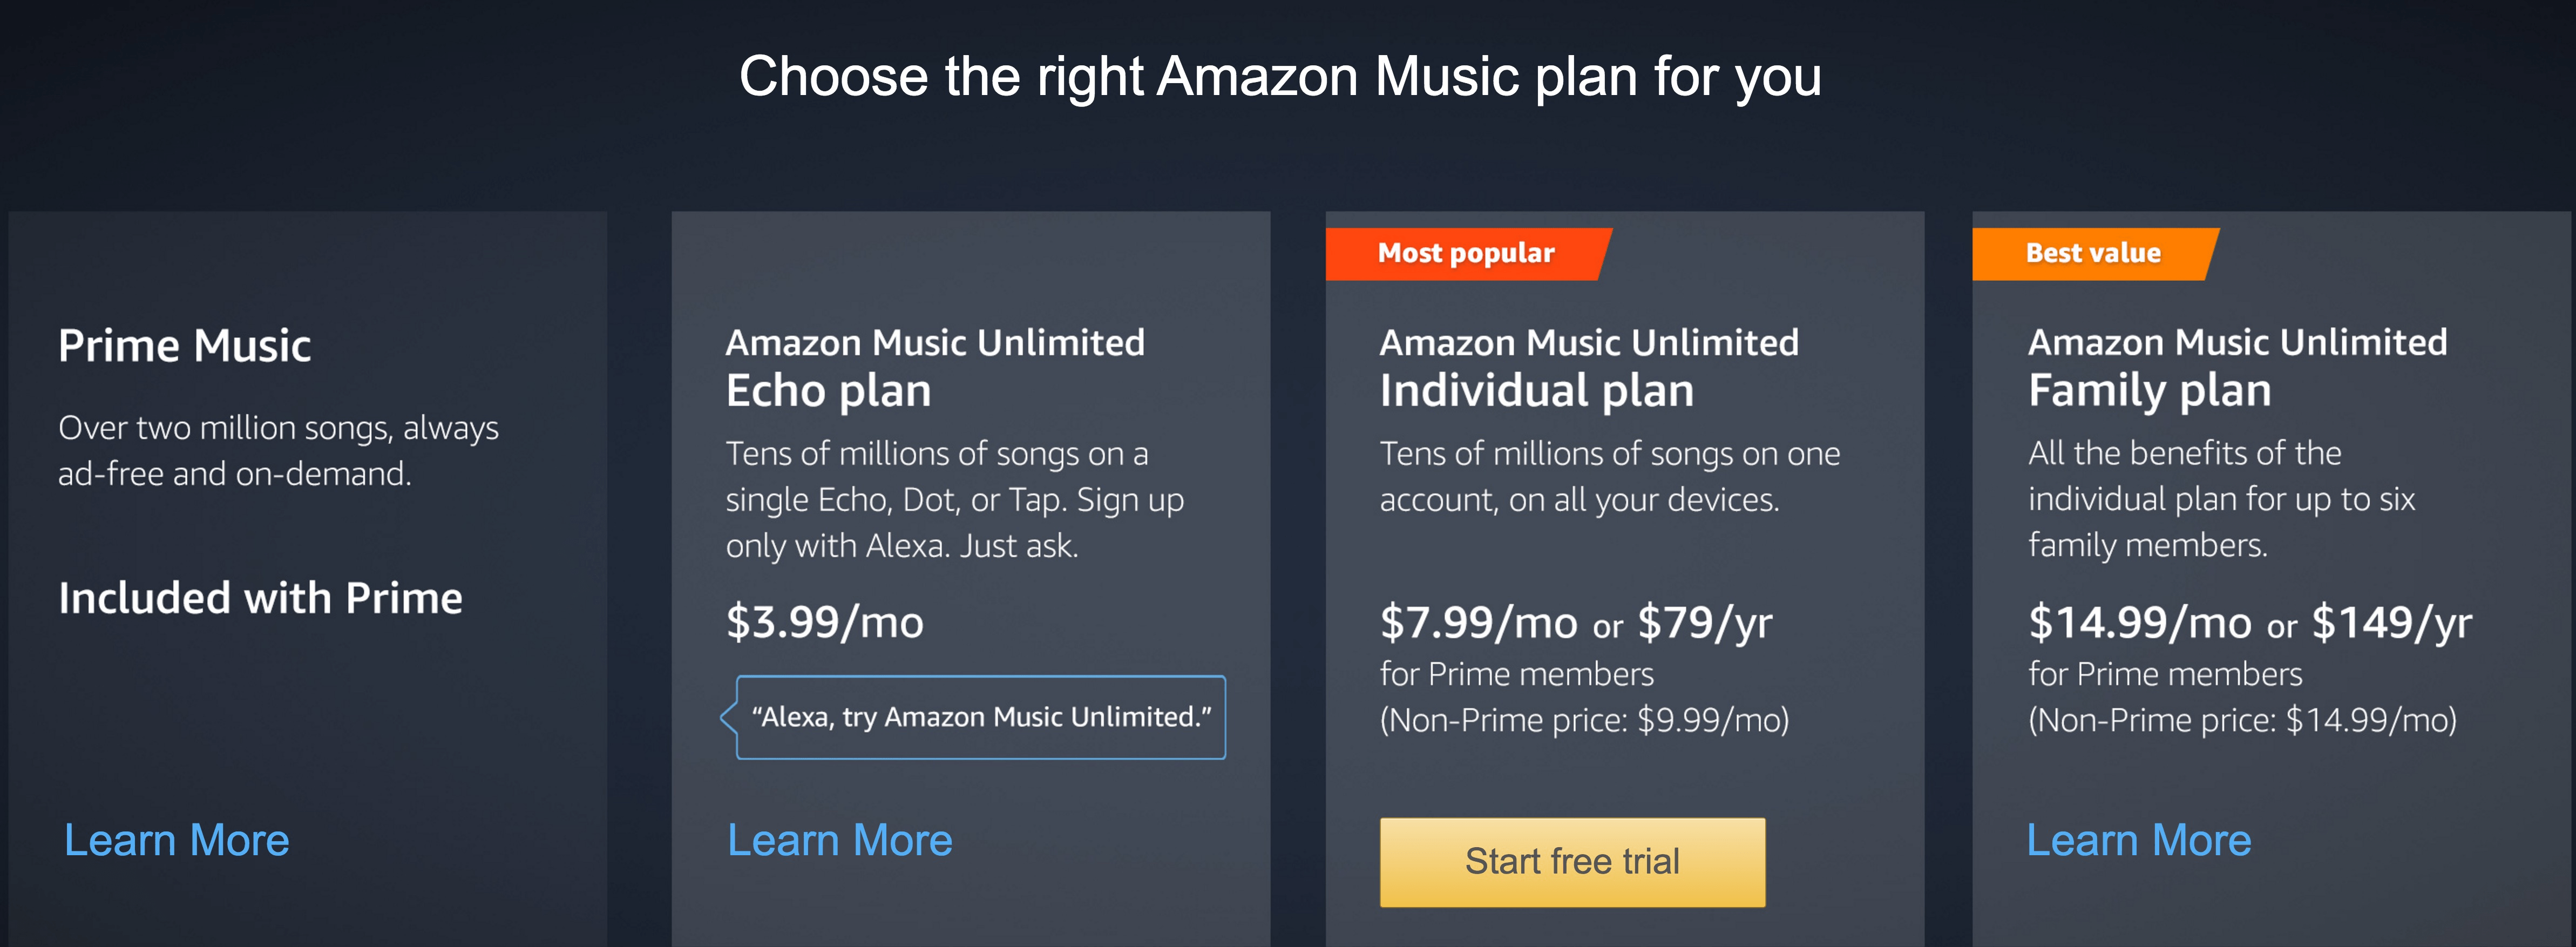Select the Alexa voice command speech bubble
This screenshot has width=2576, height=947.
coord(980,717)
